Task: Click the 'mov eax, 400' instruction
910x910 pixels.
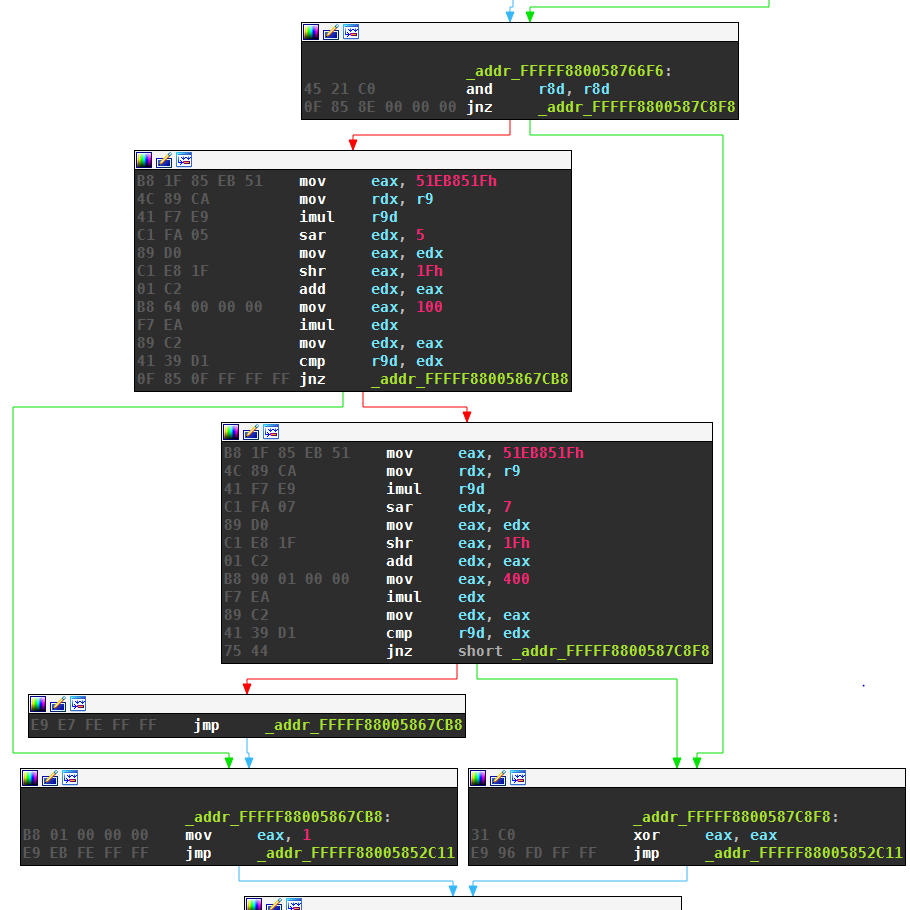Action: pyautogui.click(x=458, y=579)
